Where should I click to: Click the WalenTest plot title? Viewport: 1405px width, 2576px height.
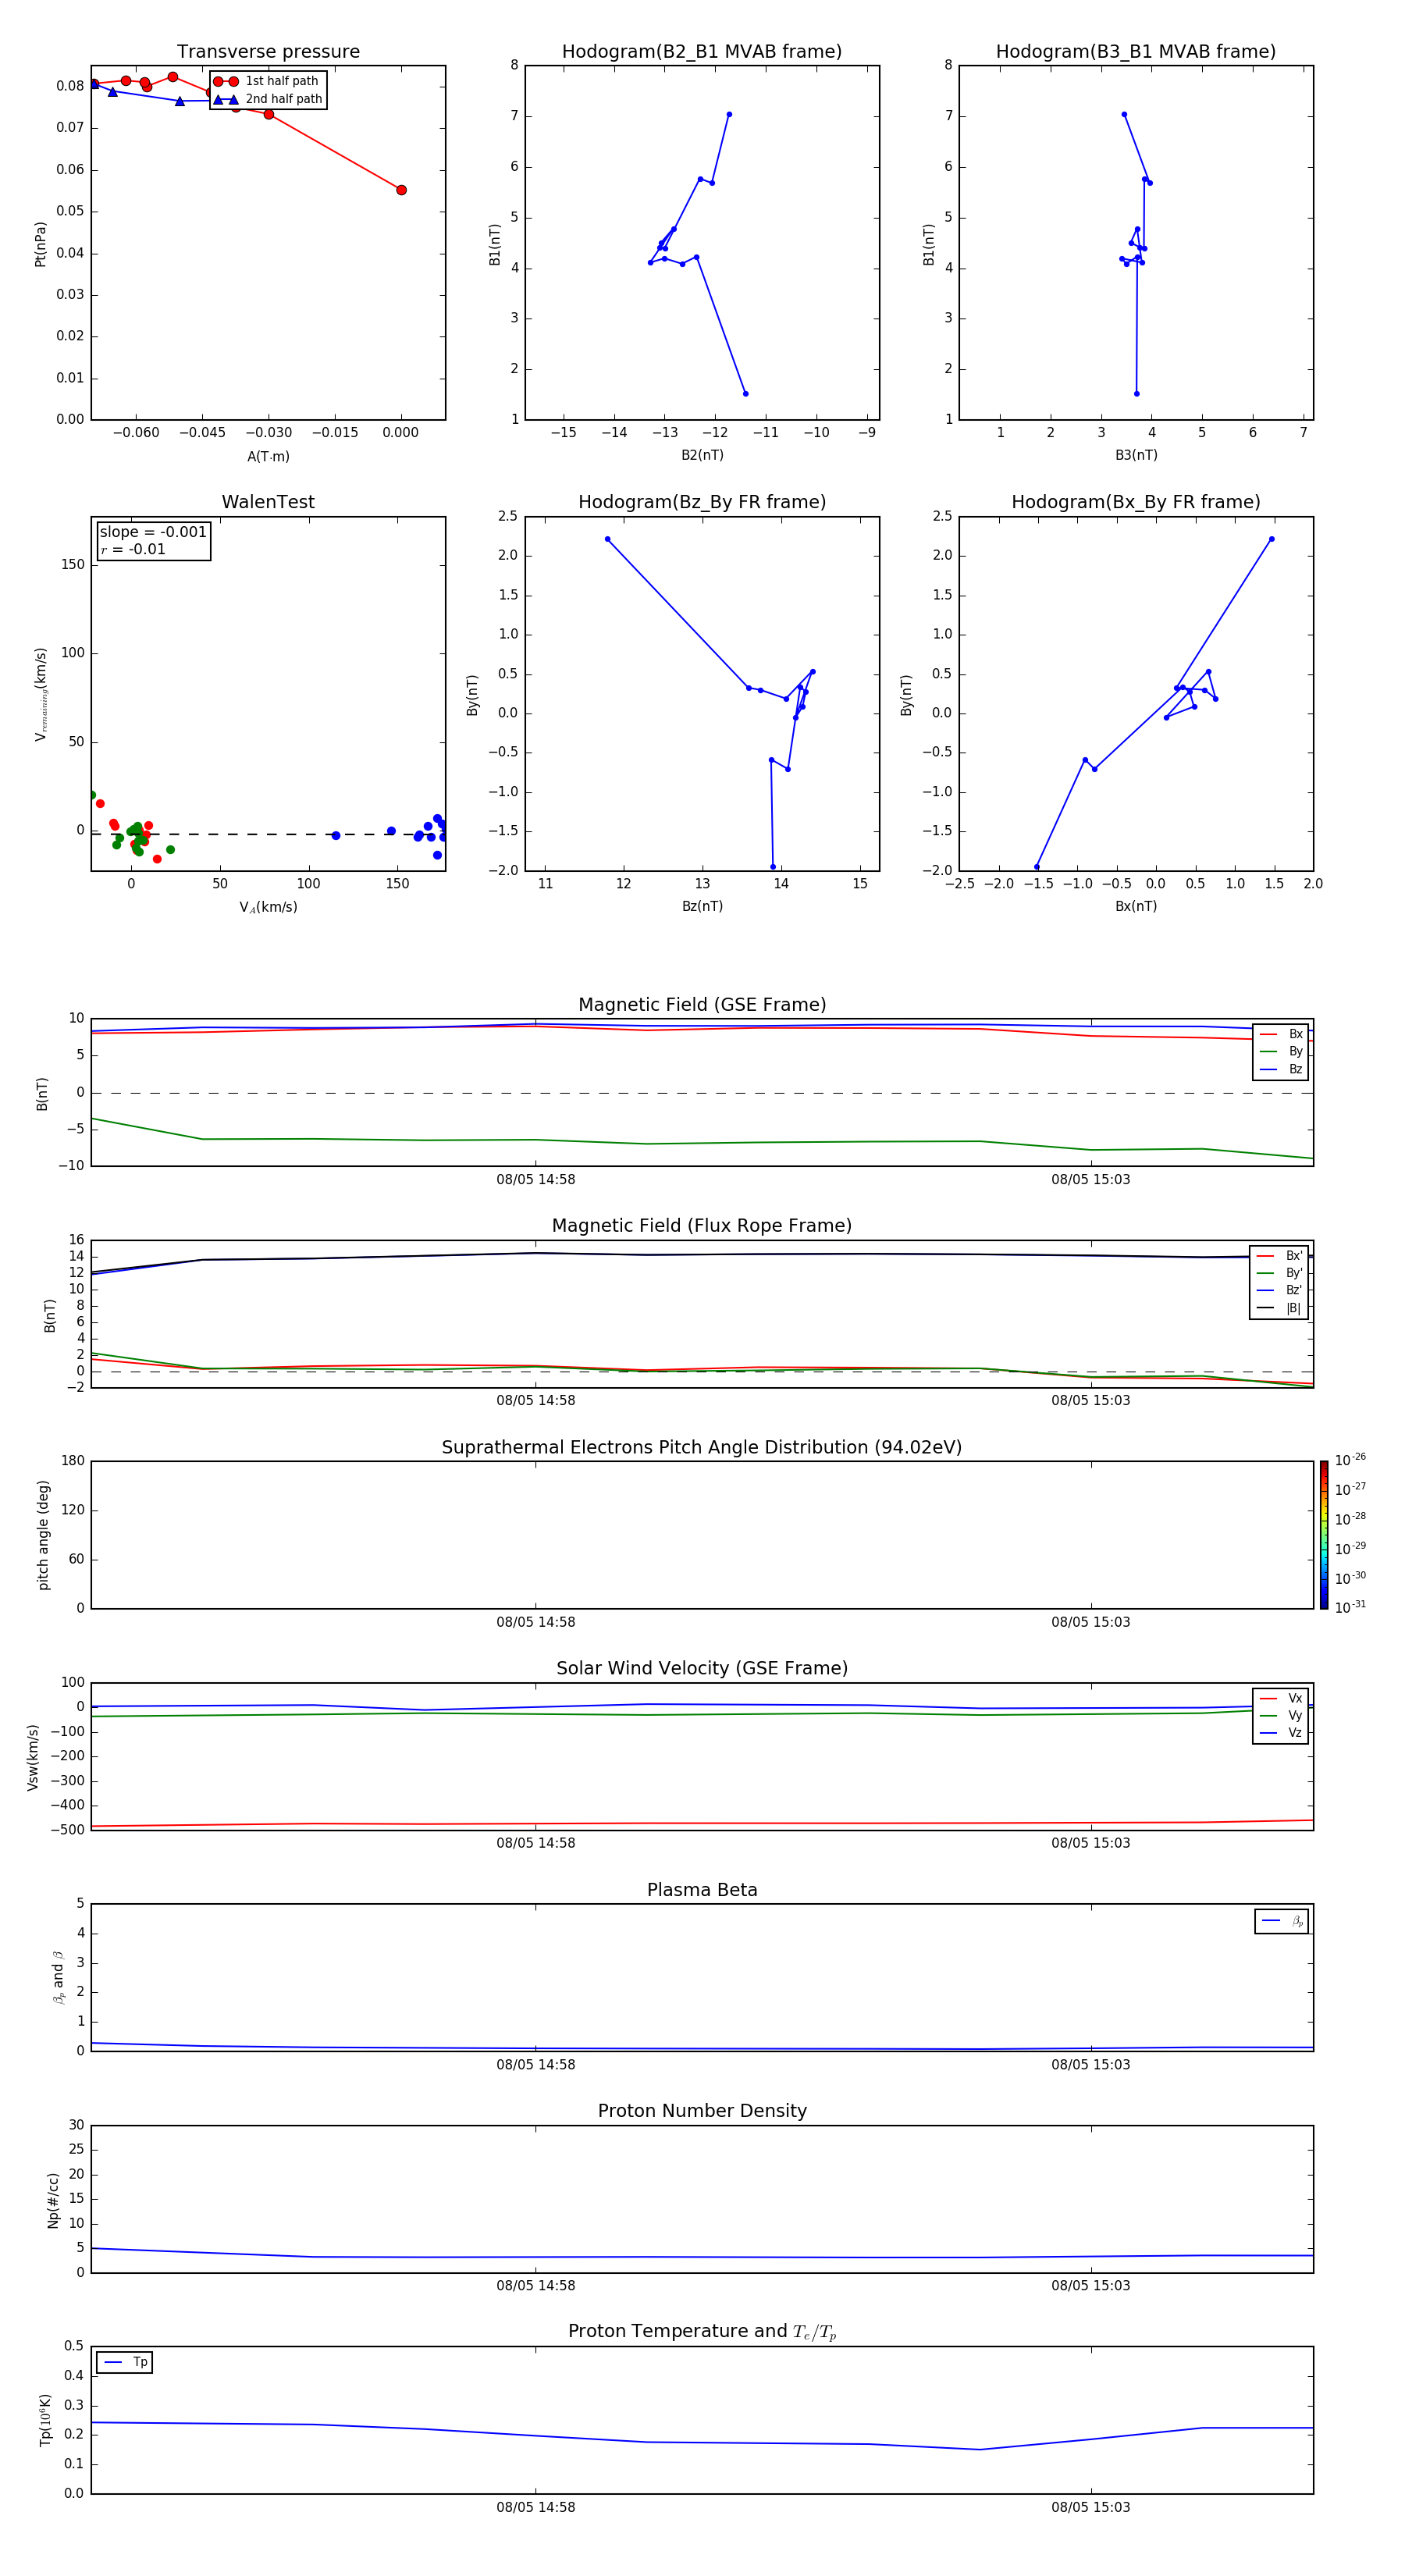pyautogui.click(x=268, y=502)
